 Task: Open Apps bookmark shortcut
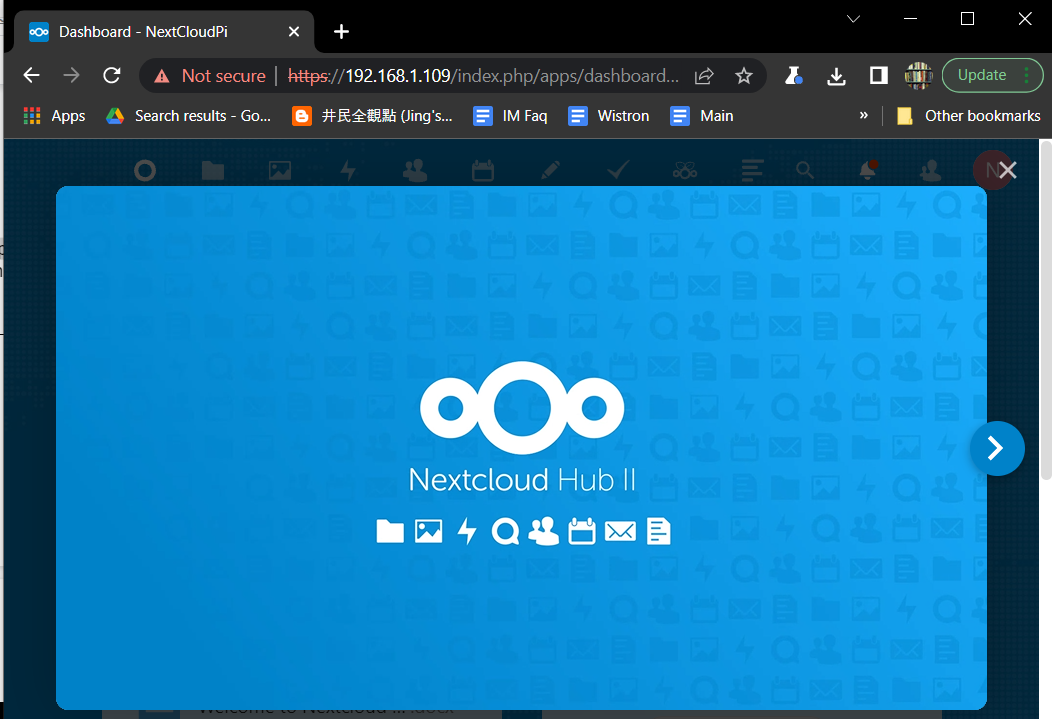coord(54,116)
